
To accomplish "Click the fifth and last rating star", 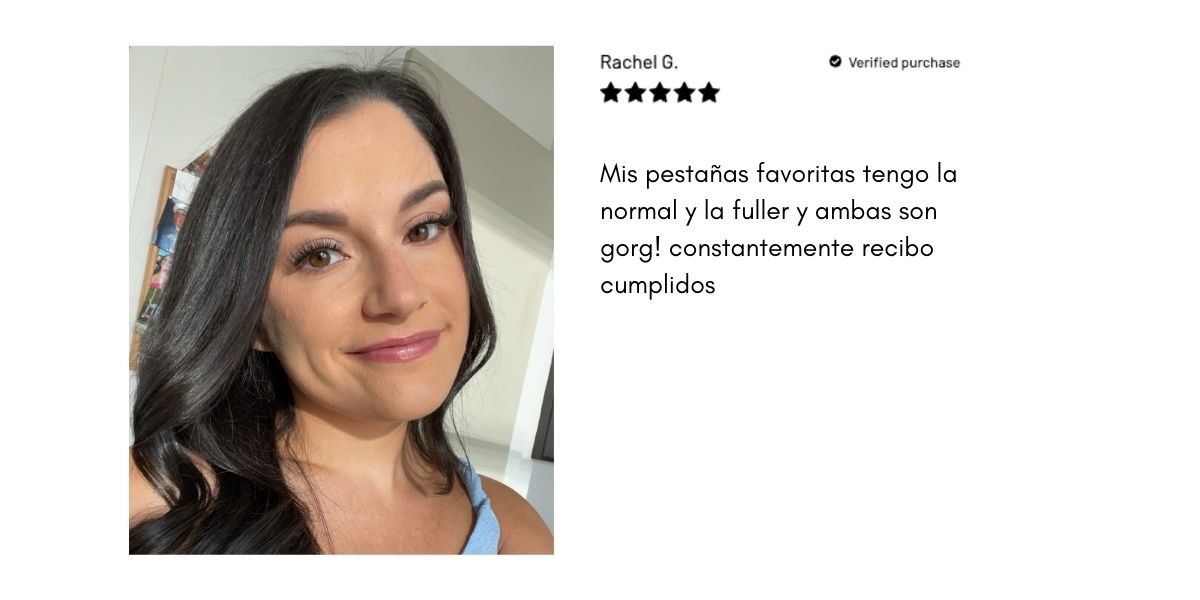I will pyautogui.click(x=709, y=93).
